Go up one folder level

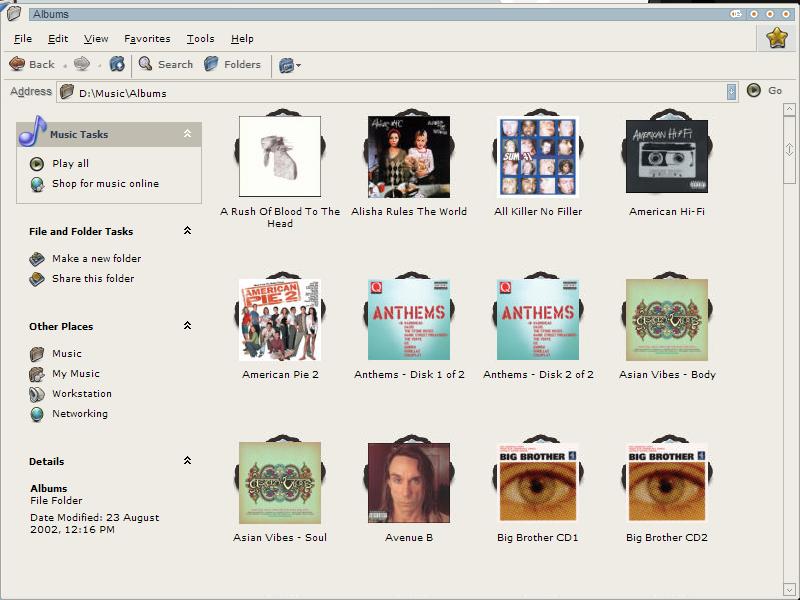click(x=117, y=64)
